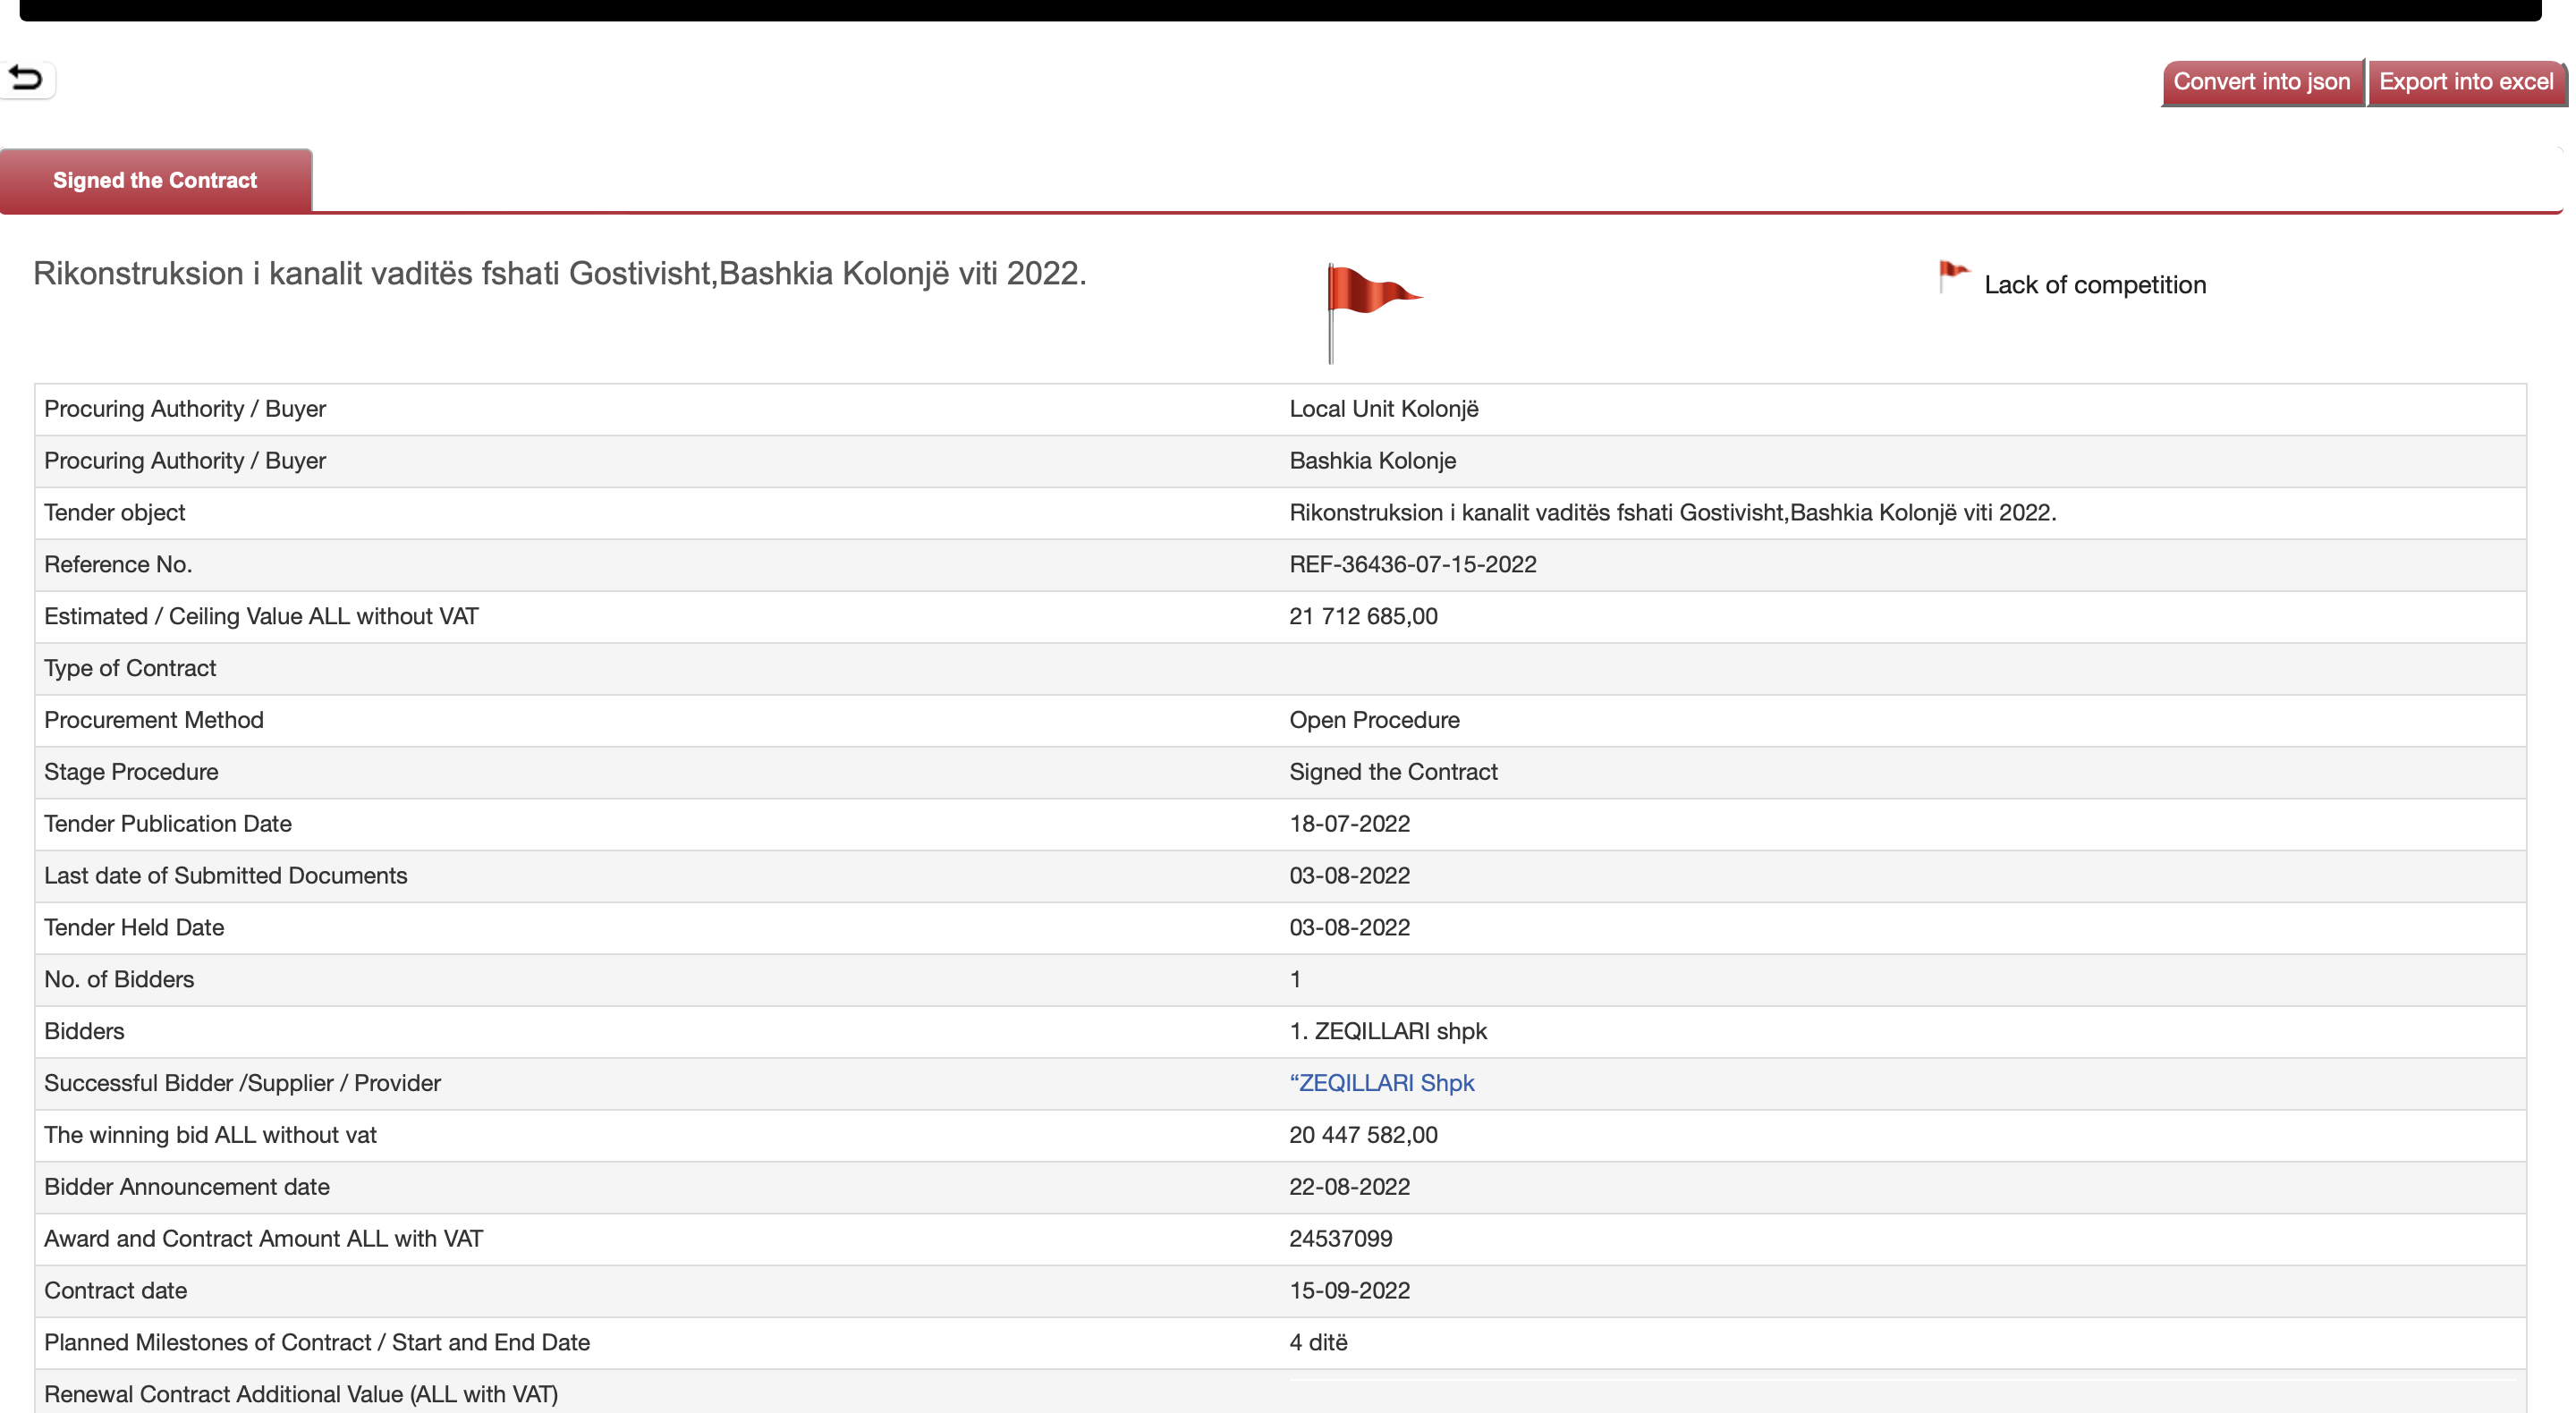This screenshot has width=2576, height=1413.
Task: Click the large red flag icon
Action: [1373, 313]
